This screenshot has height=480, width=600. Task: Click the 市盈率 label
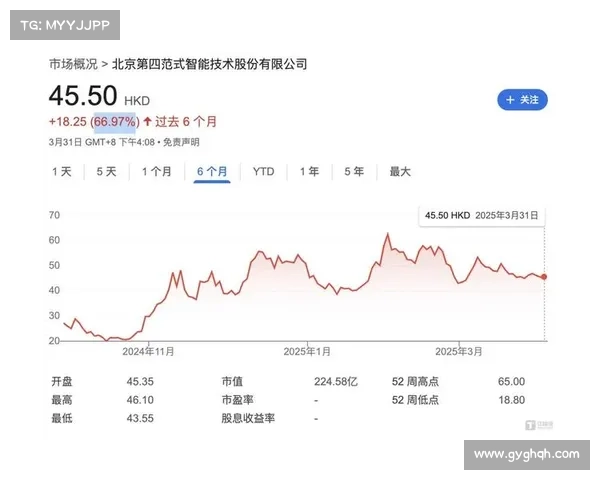tap(237, 400)
